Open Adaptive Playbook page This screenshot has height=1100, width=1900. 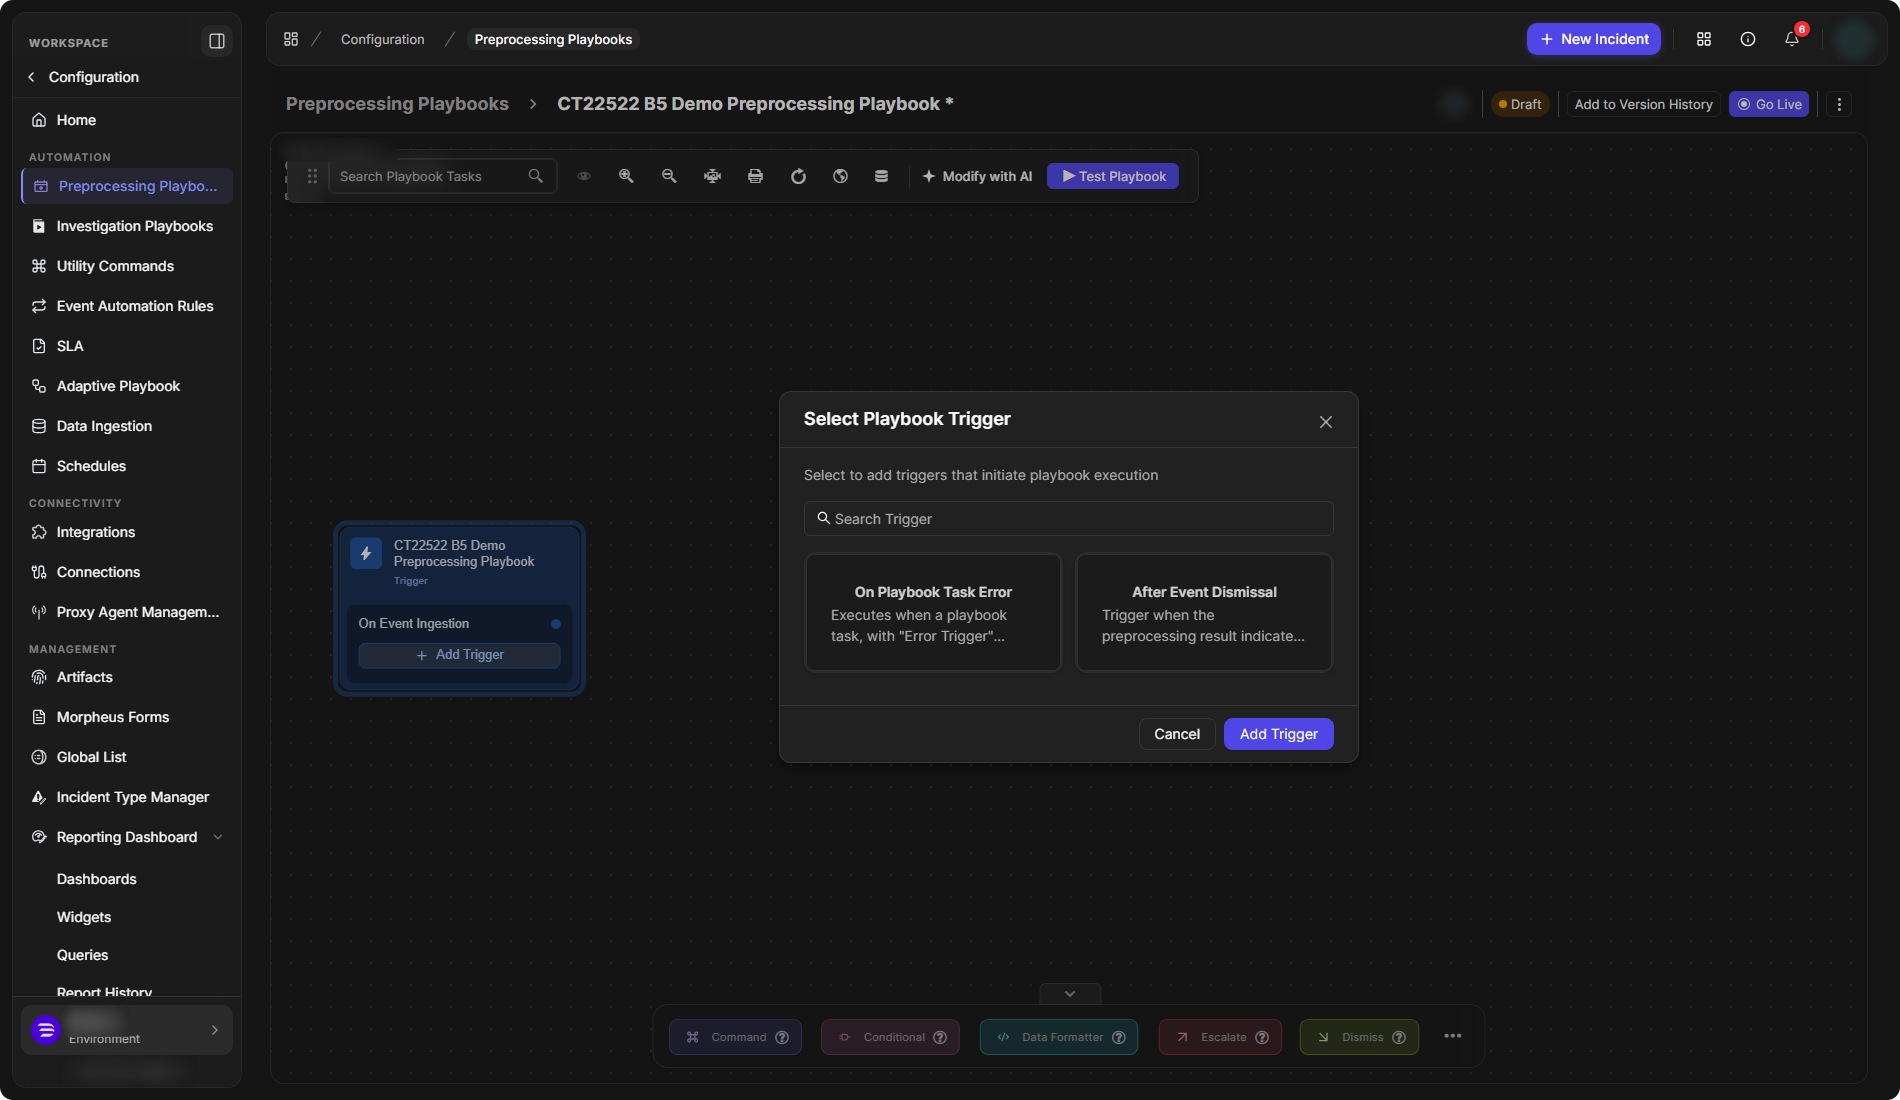(127, 386)
